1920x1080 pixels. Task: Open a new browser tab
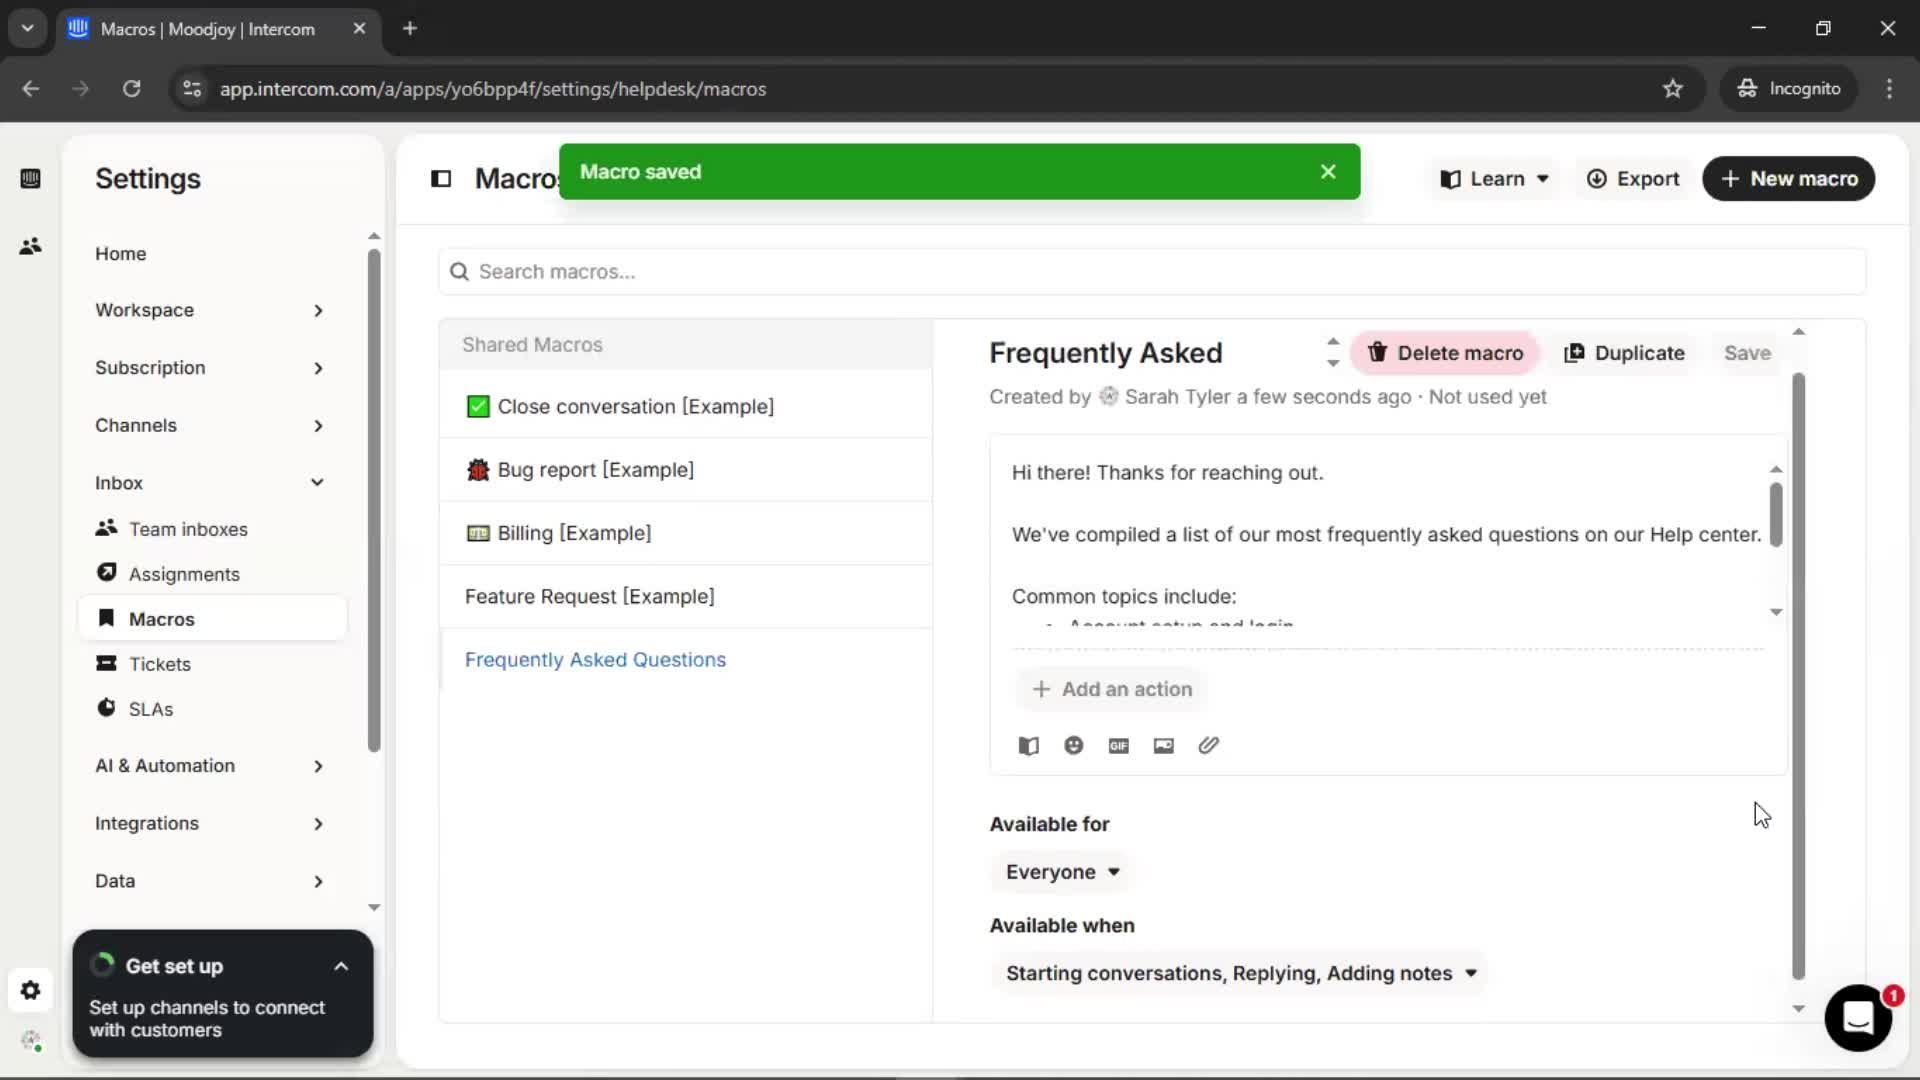[x=410, y=29]
